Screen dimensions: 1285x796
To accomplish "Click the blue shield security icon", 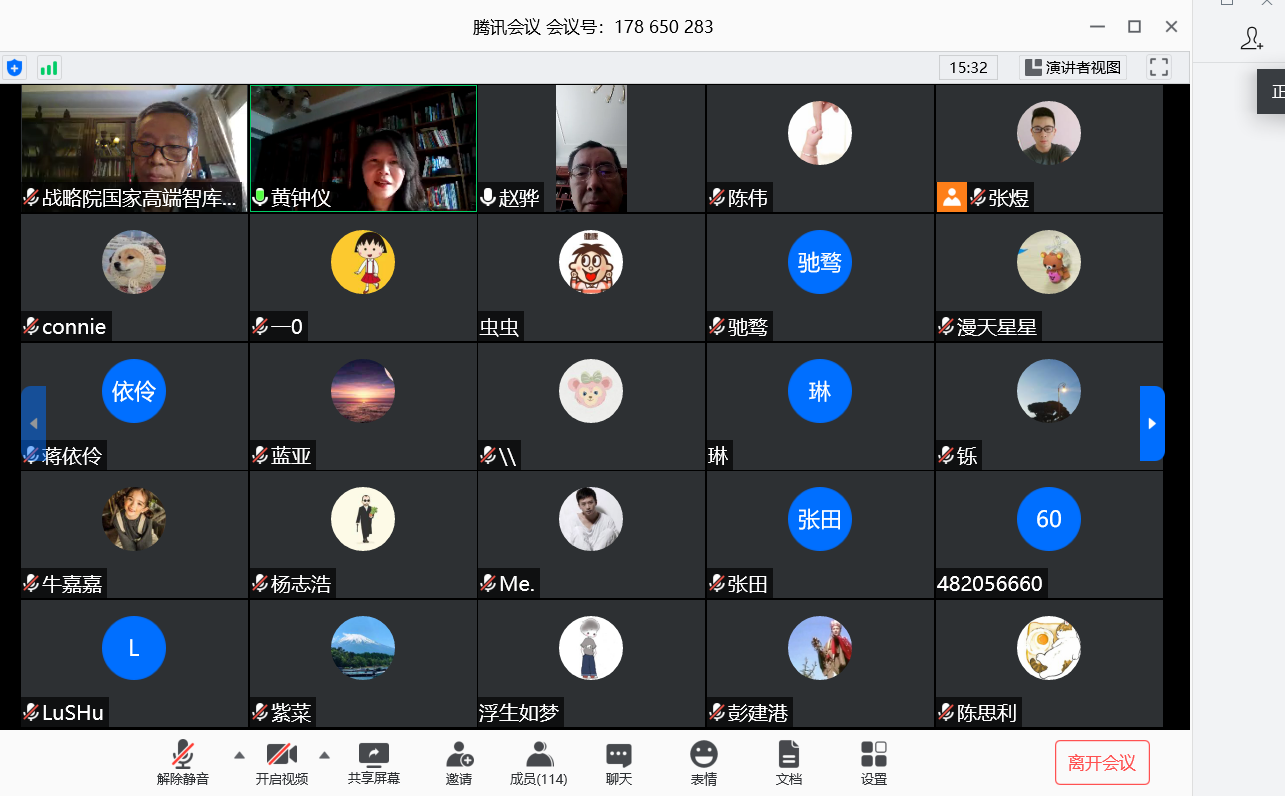I will tap(14, 68).
